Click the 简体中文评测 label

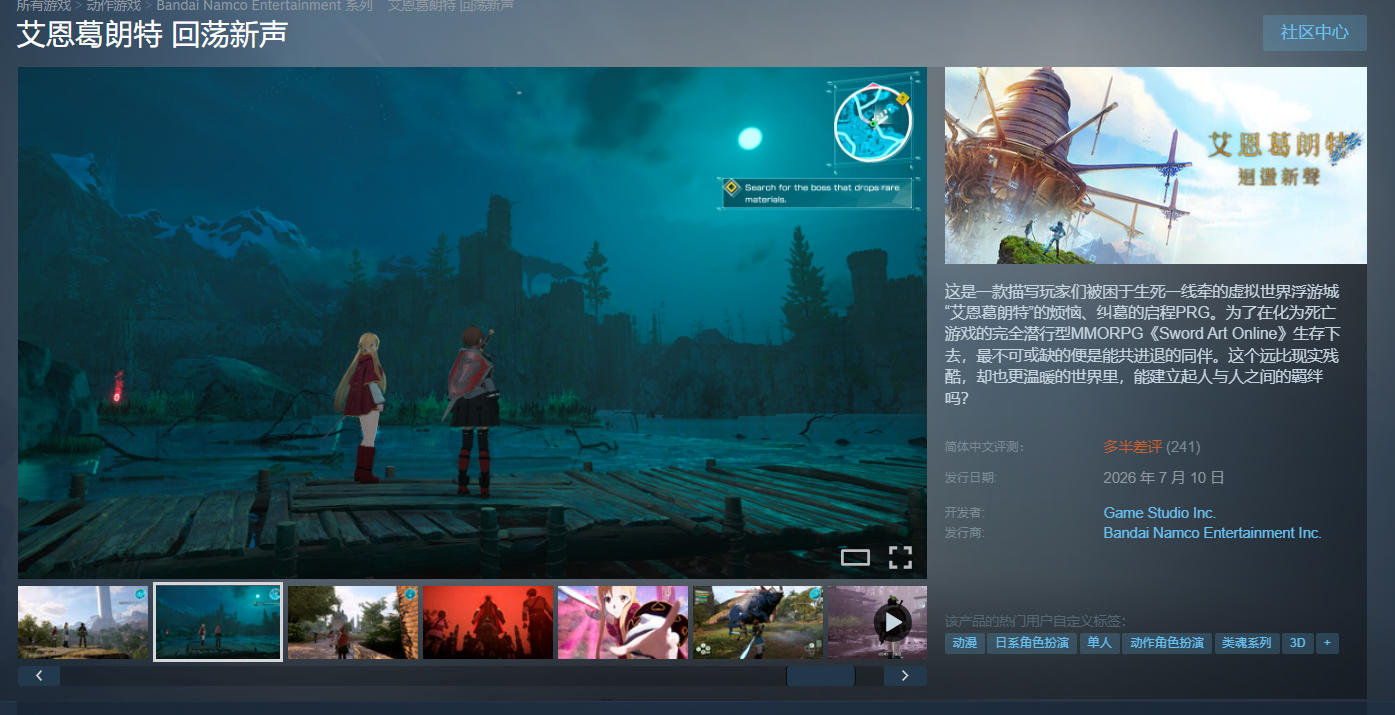tap(984, 447)
